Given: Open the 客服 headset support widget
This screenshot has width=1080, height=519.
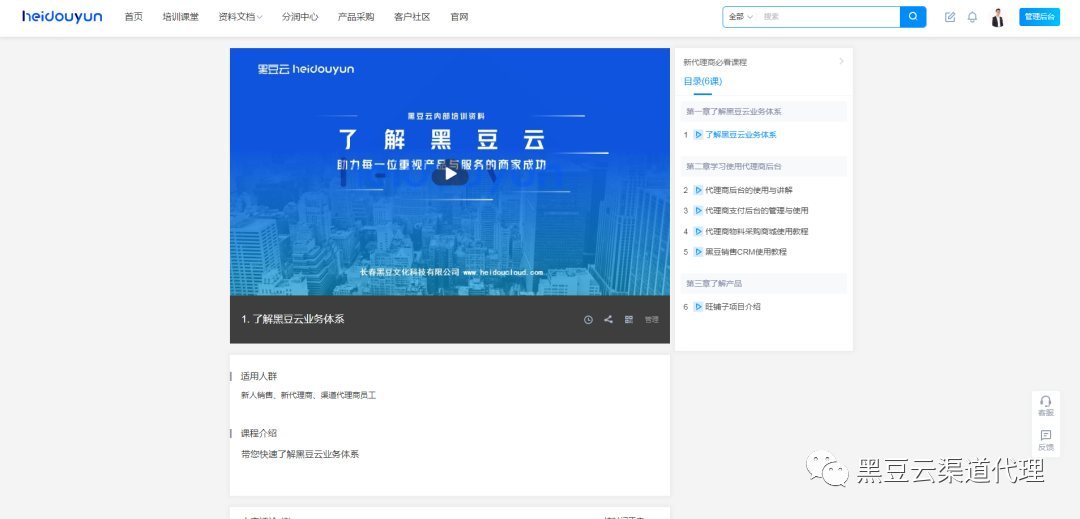Looking at the screenshot, I should click(x=1046, y=406).
